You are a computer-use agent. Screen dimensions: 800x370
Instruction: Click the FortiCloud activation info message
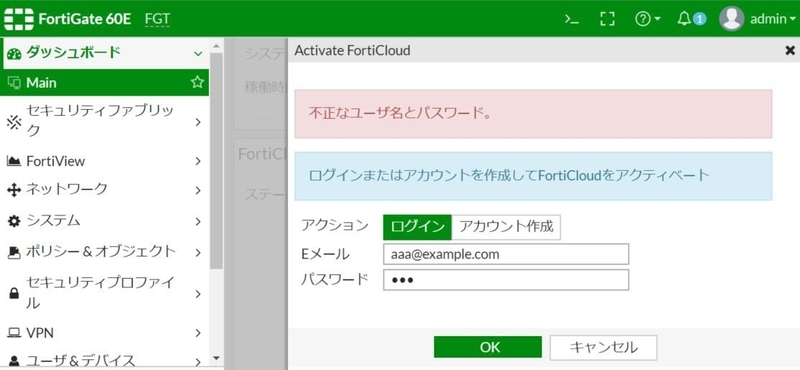click(x=533, y=176)
